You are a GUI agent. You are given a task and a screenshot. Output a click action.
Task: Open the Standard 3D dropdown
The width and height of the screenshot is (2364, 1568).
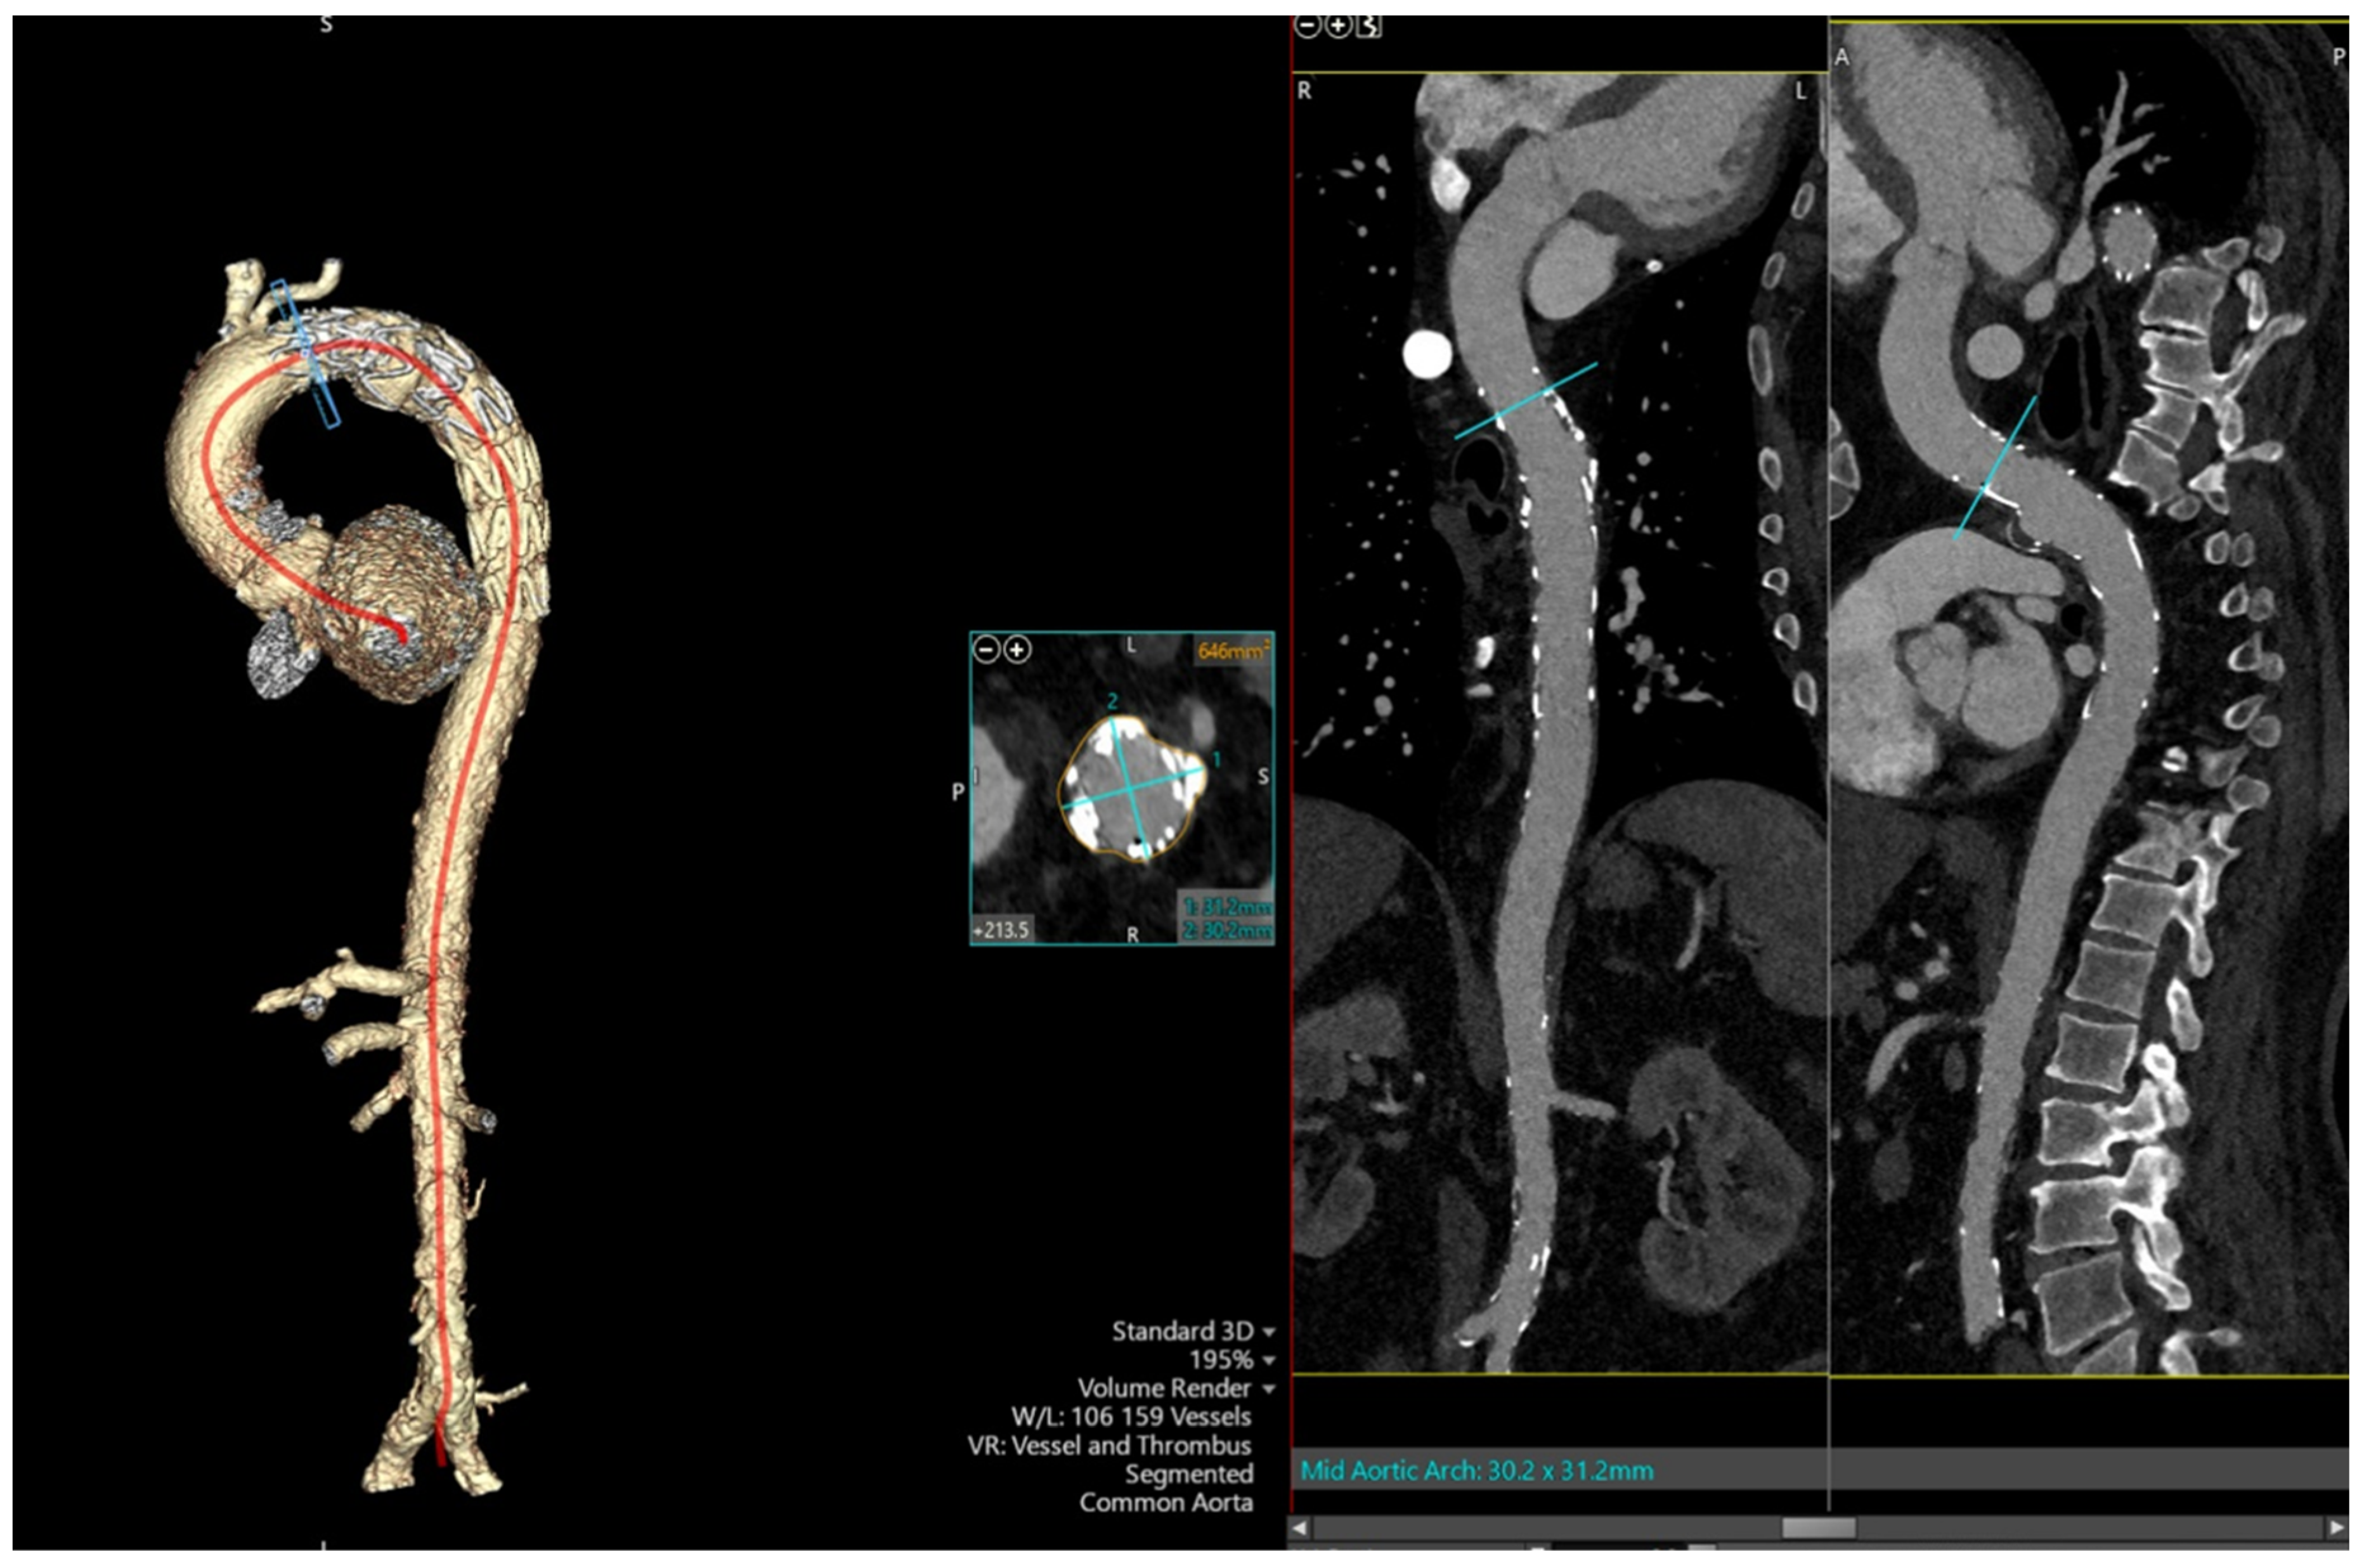click(x=1269, y=1333)
